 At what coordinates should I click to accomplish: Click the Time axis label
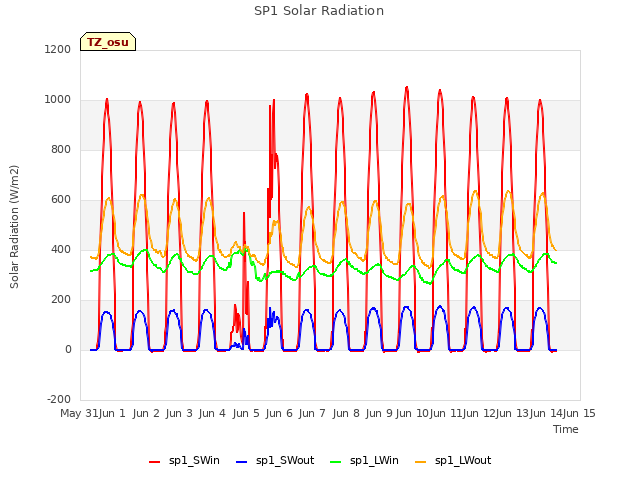pos(566,429)
